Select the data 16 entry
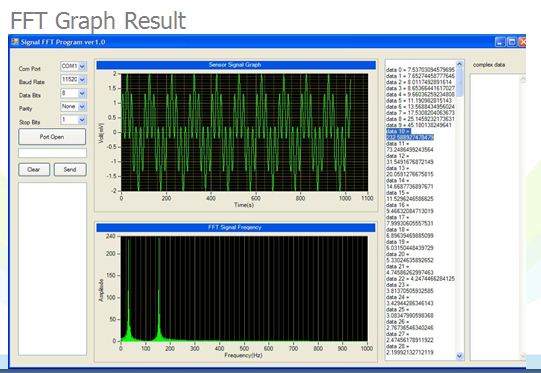Screen dimensions: 541x373 coord(410,208)
